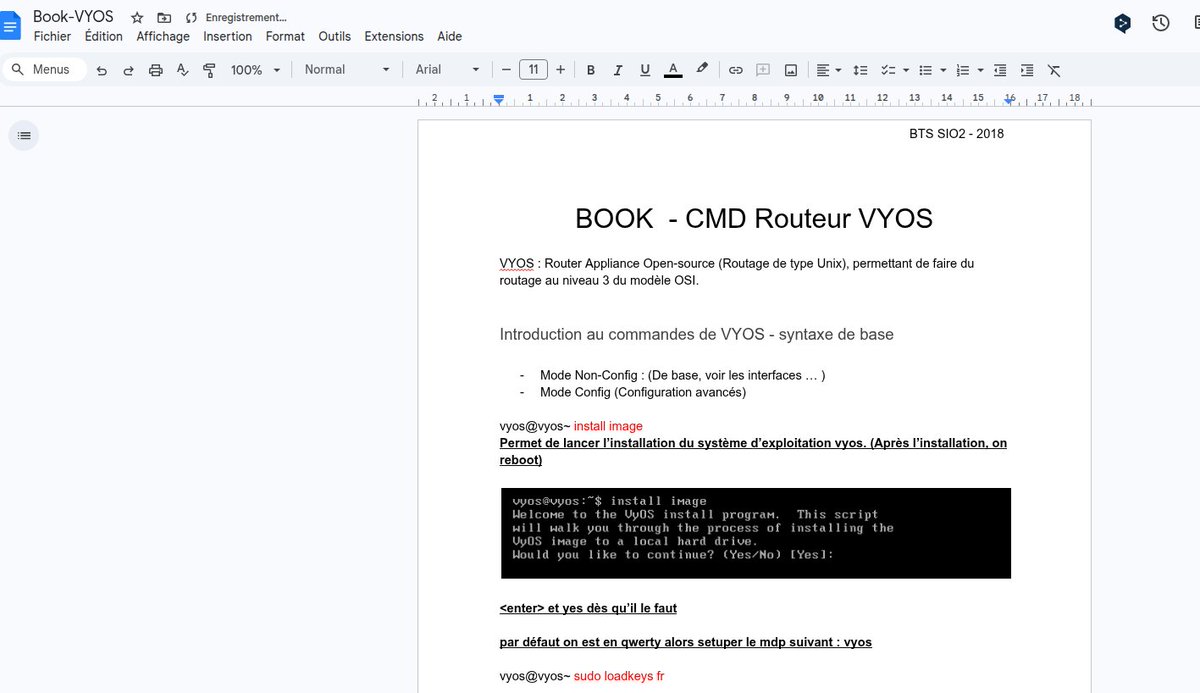Increase paragraph indent
Screen dimensions: 1200x693
(x=1027, y=70)
